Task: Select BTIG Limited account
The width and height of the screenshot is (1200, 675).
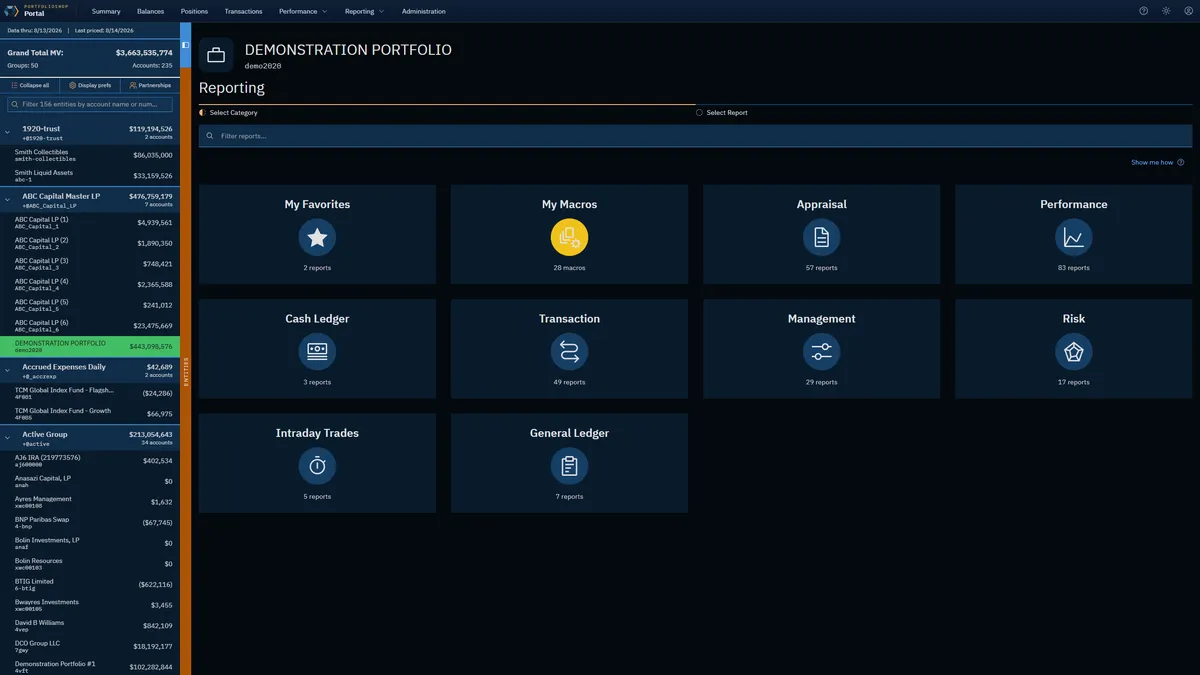Action: point(90,584)
